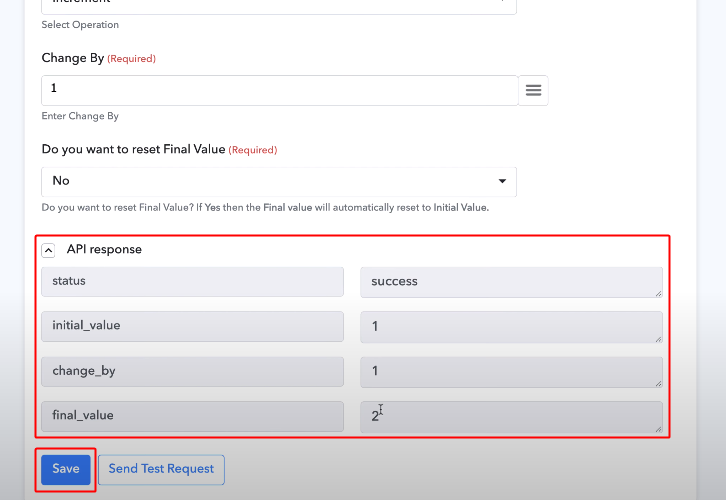Click the Save button

tap(66, 469)
